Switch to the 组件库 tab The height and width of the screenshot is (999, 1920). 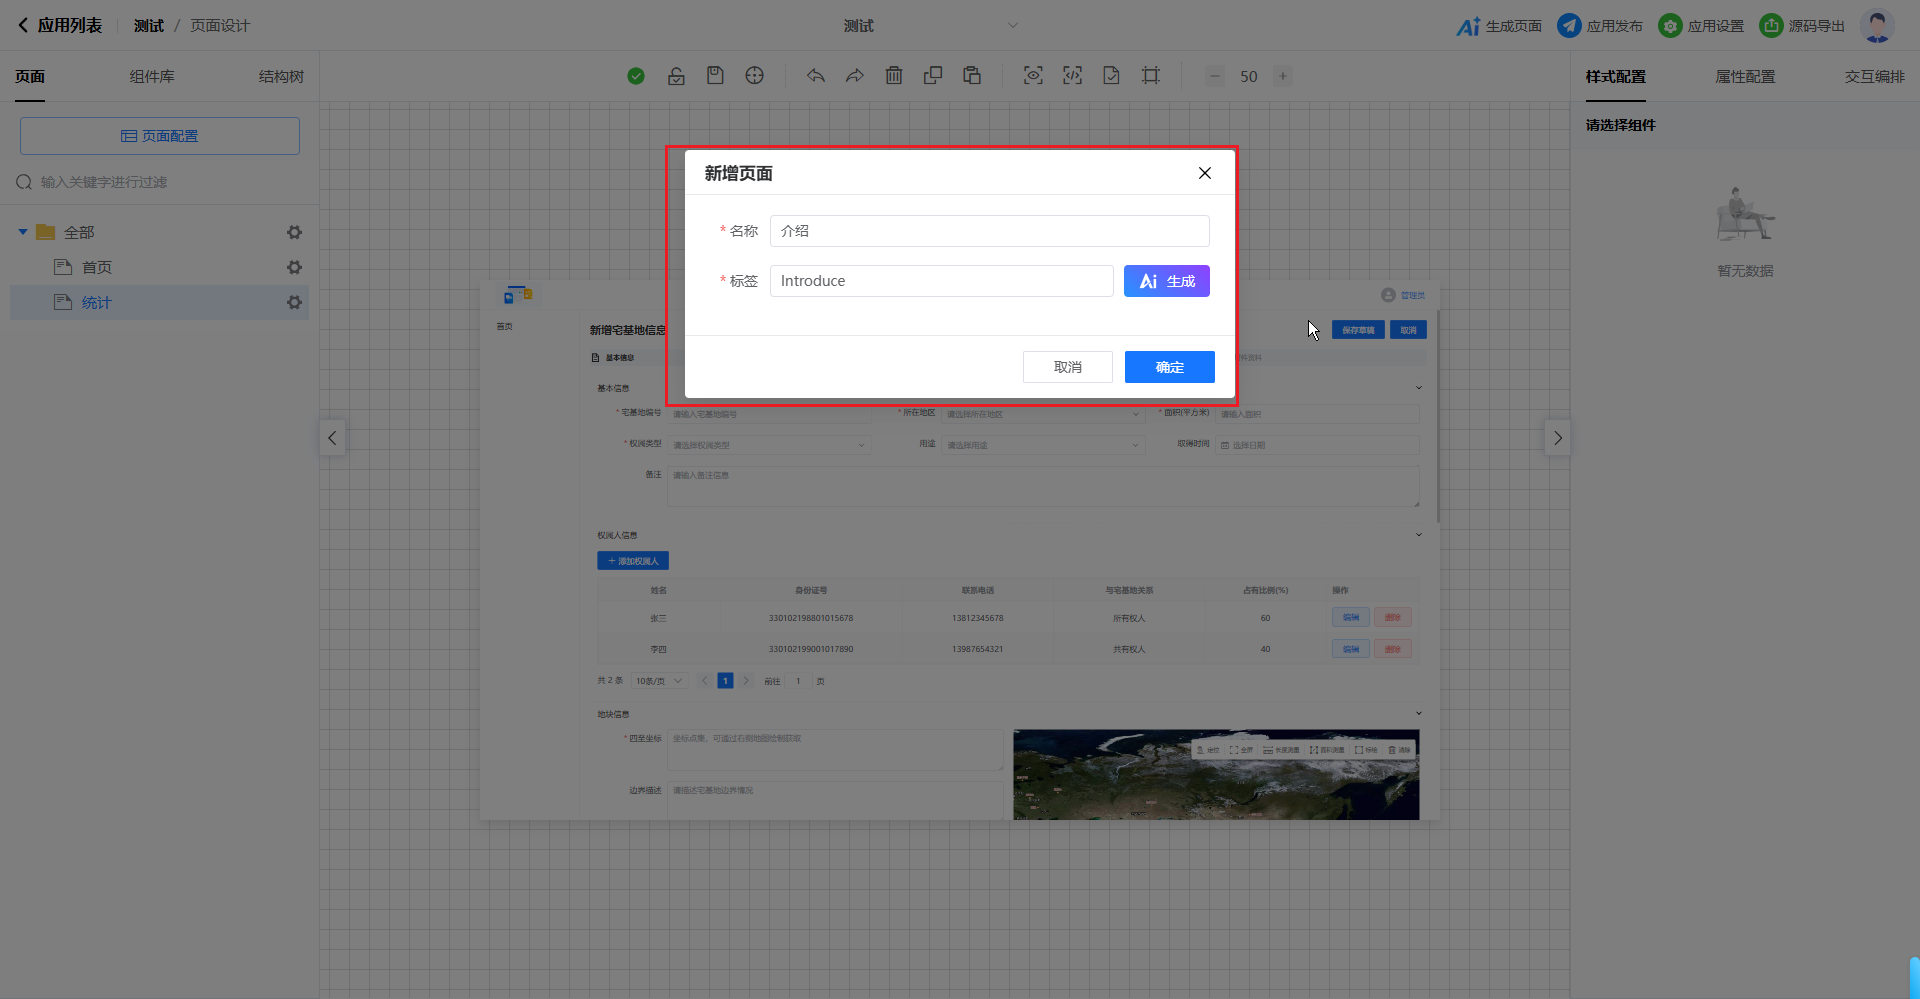pyautogui.click(x=152, y=77)
